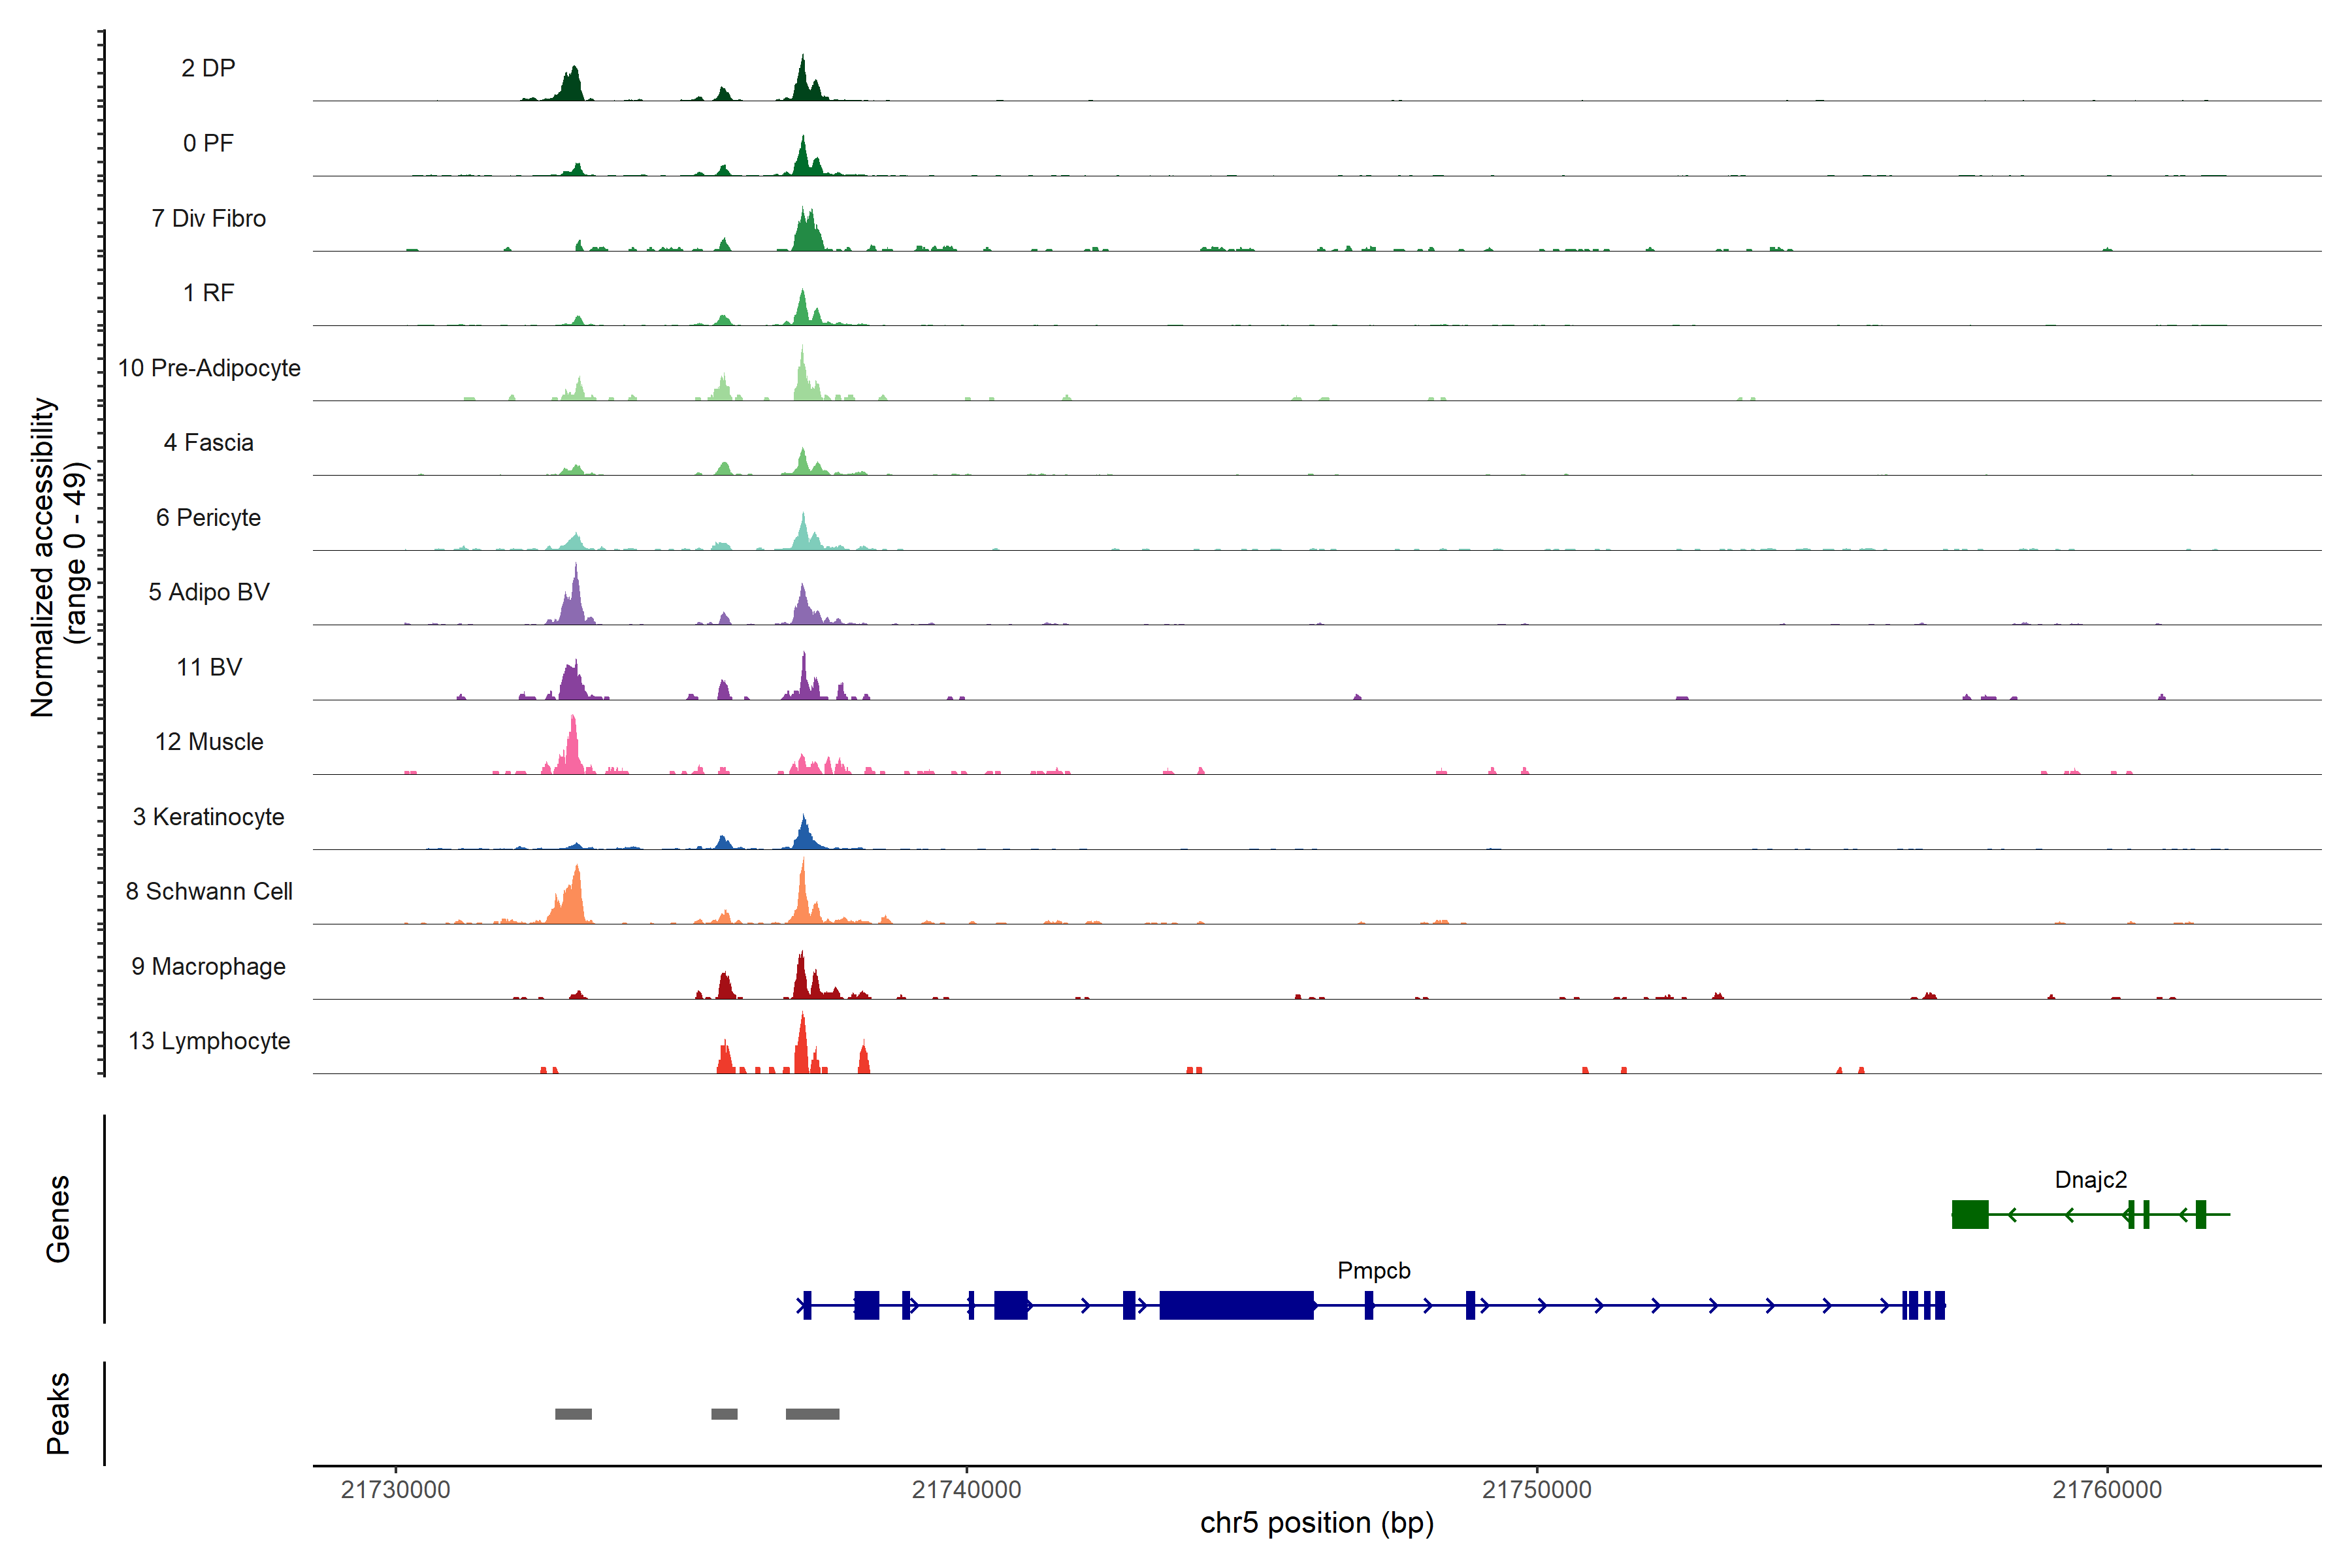This screenshot has height=1568, width=2352.
Task: Click the largest blue Pmpcb exon block
Action: point(1236,1305)
